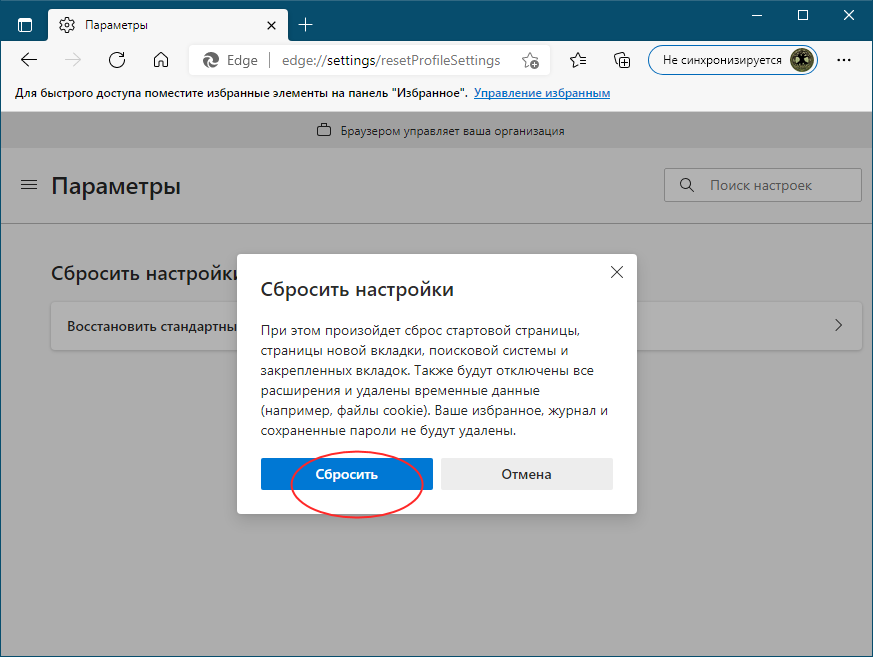Open a new tab with plus button
873x657 pixels.
coord(306,24)
